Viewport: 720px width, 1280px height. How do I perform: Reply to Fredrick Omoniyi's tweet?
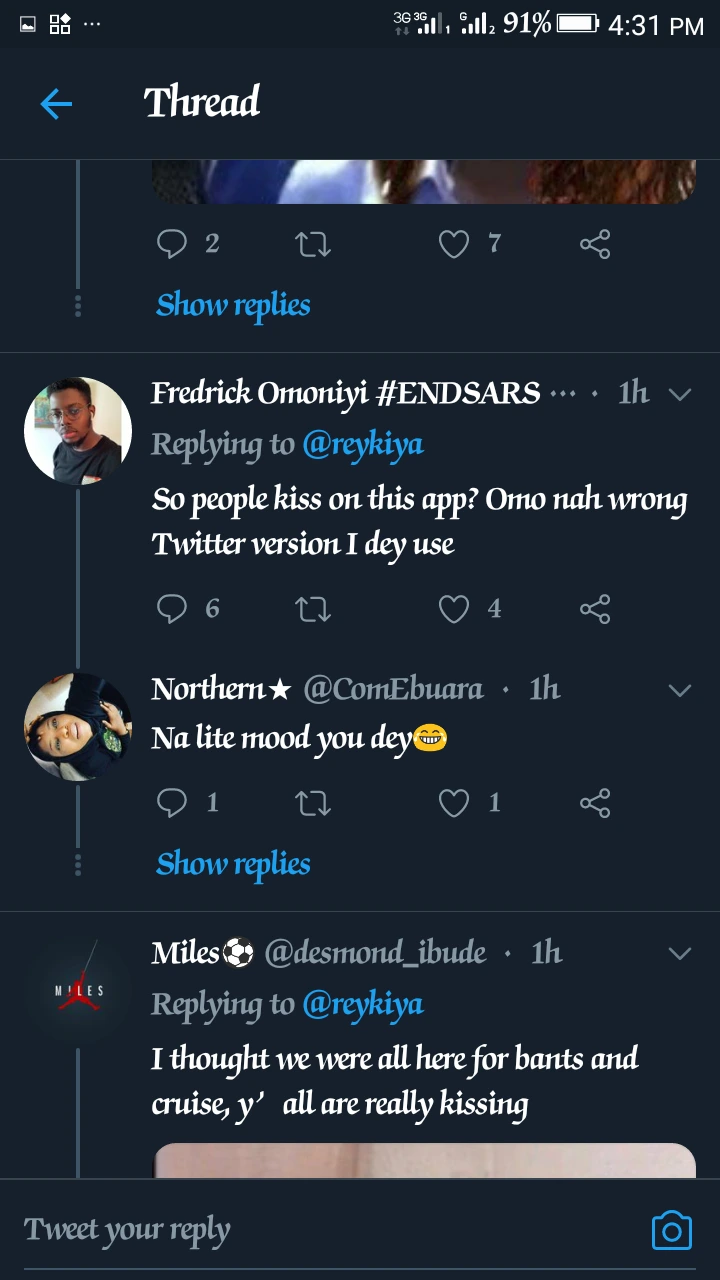click(x=173, y=608)
